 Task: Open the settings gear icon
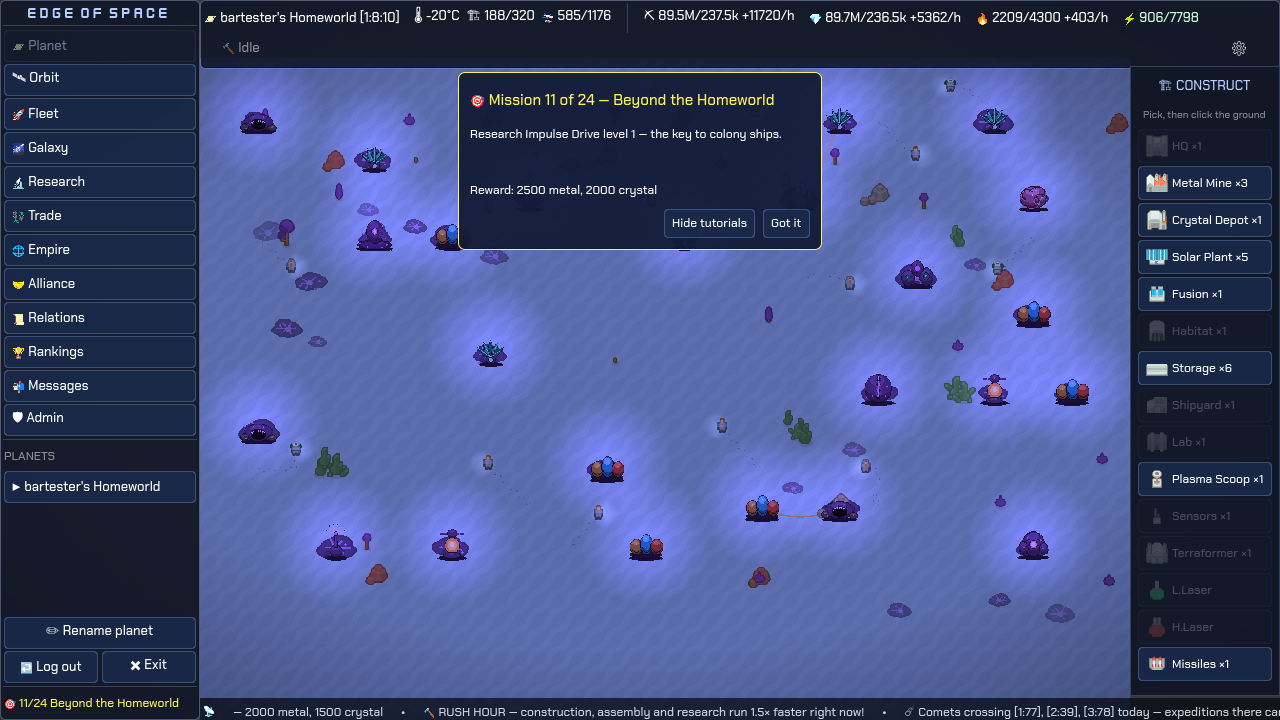pos(1239,48)
